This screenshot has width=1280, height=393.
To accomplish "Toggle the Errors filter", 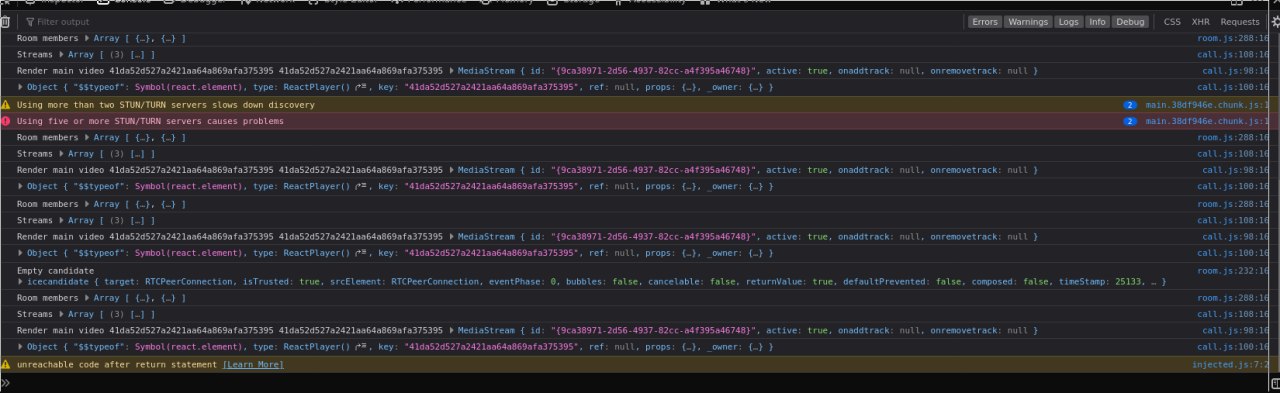I will click(984, 21).
